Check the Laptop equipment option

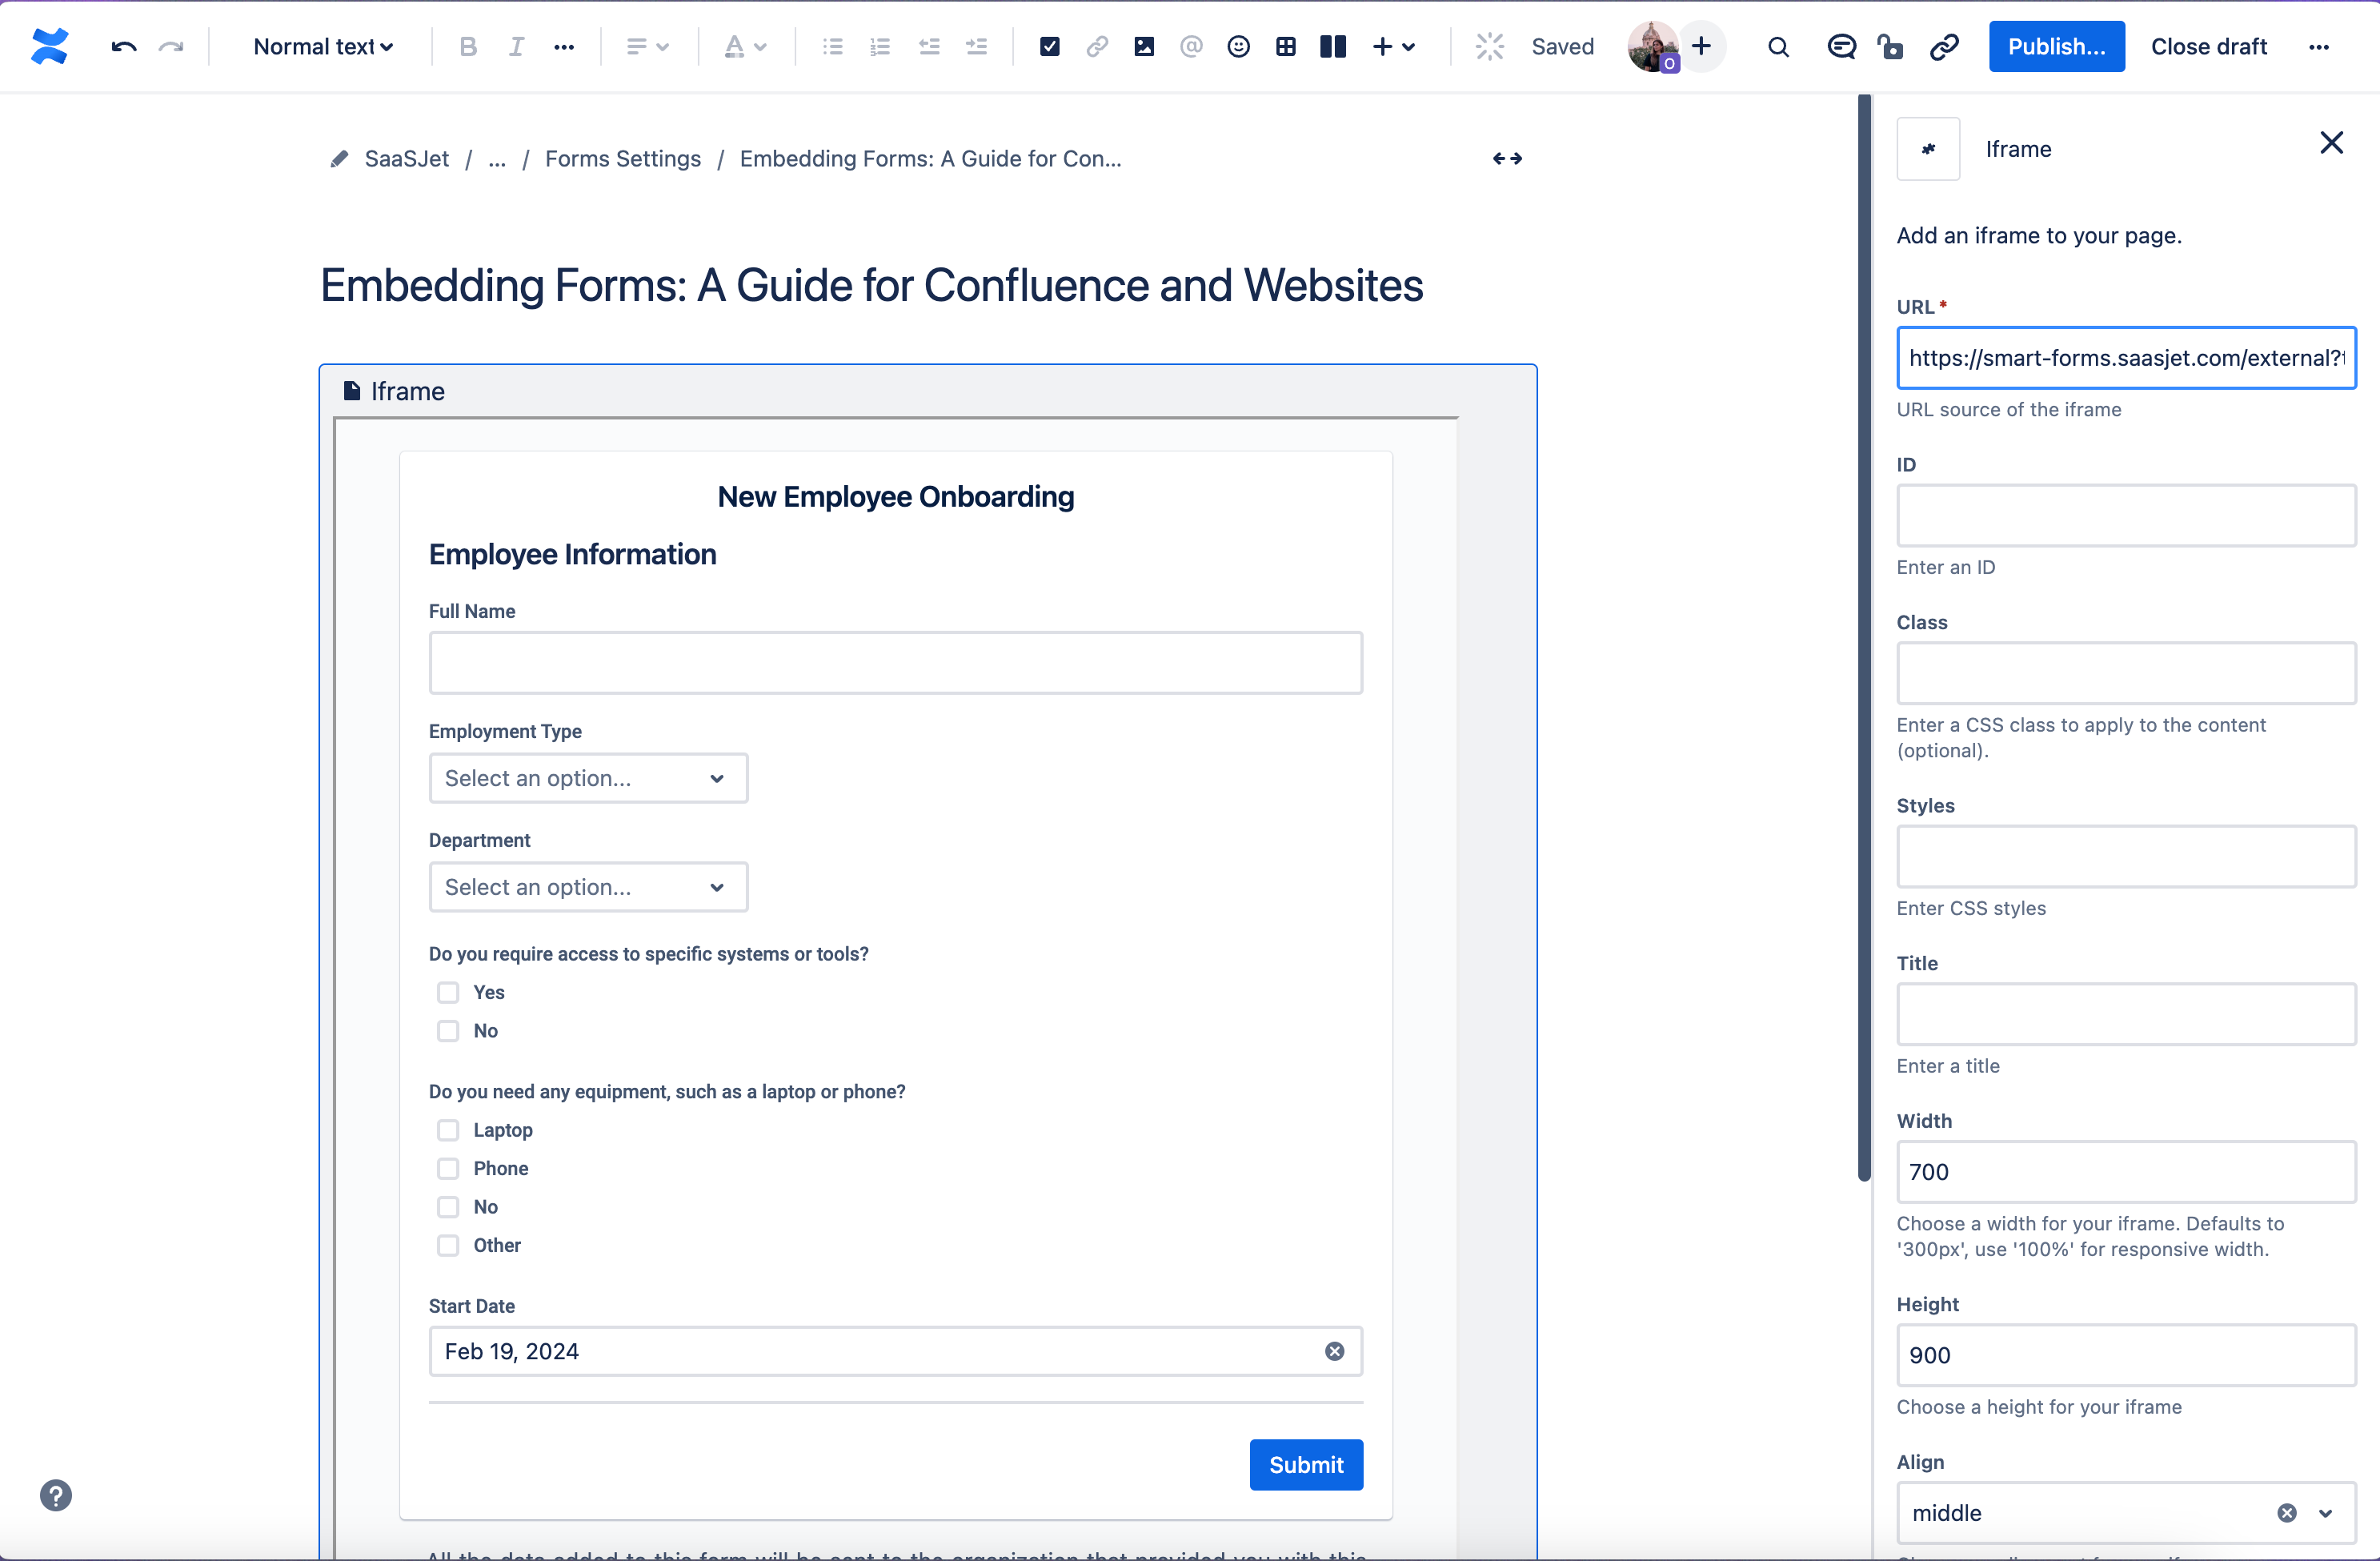click(x=447, y=1130)
